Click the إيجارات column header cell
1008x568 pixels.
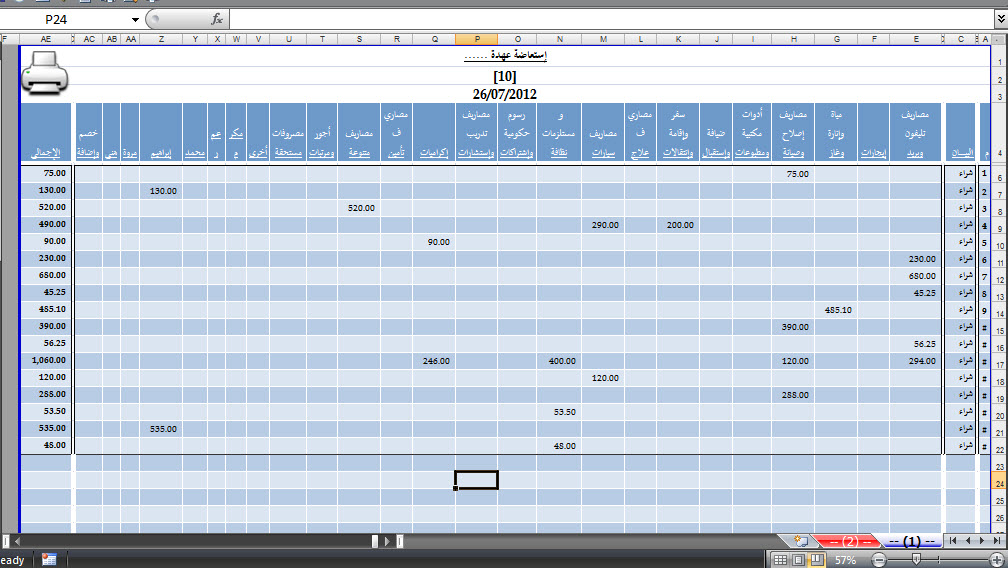(874, 132)
